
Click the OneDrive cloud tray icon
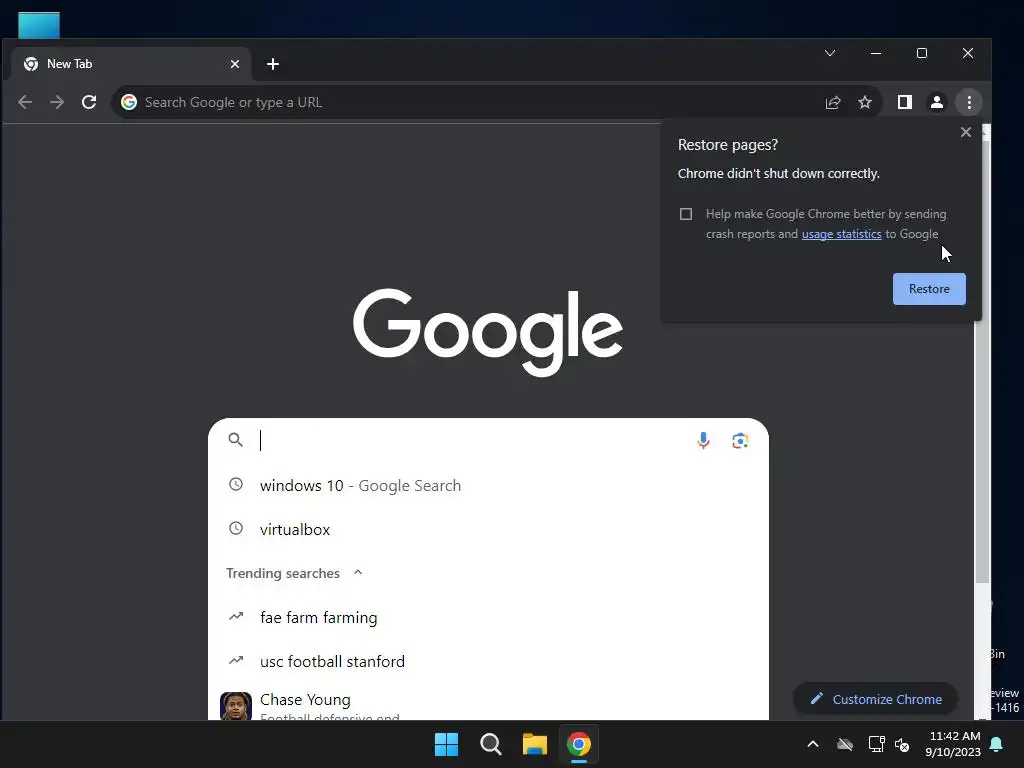tap(845, 744)
